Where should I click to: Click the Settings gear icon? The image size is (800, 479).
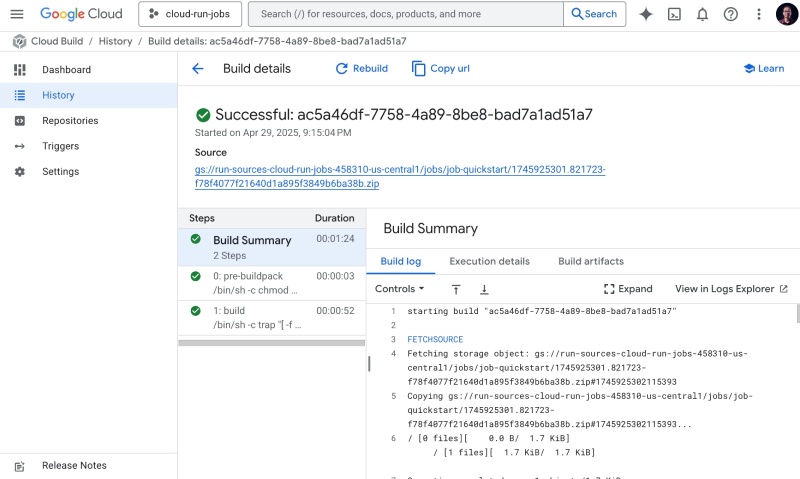coord(19,172)
